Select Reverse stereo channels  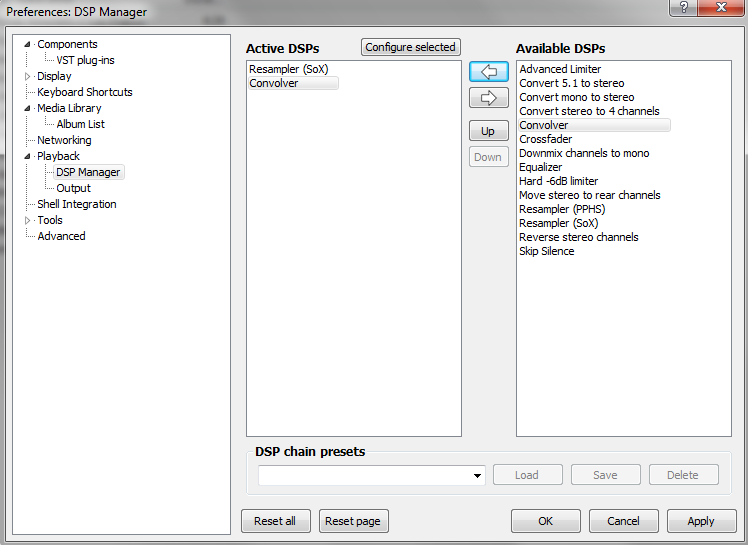[x=579, y=237]
